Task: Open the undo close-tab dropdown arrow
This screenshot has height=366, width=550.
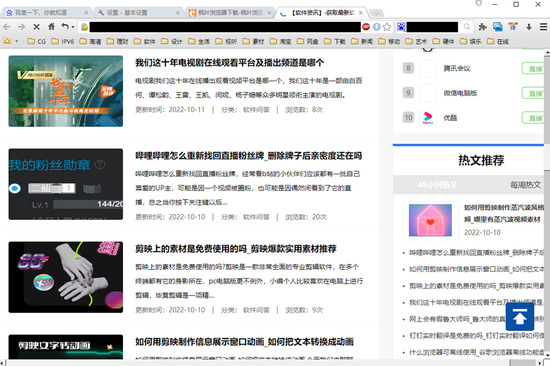Action: coord(73,27)
